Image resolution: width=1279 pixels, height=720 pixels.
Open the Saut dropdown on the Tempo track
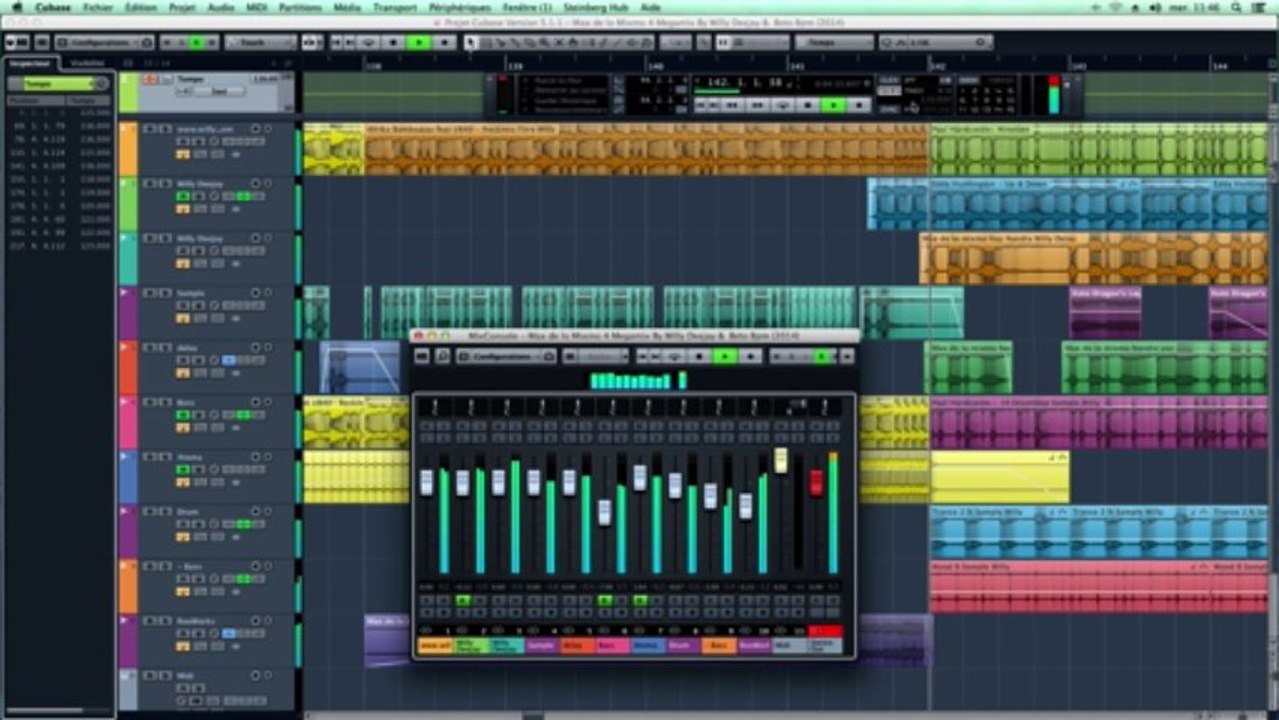pos(218,91)
